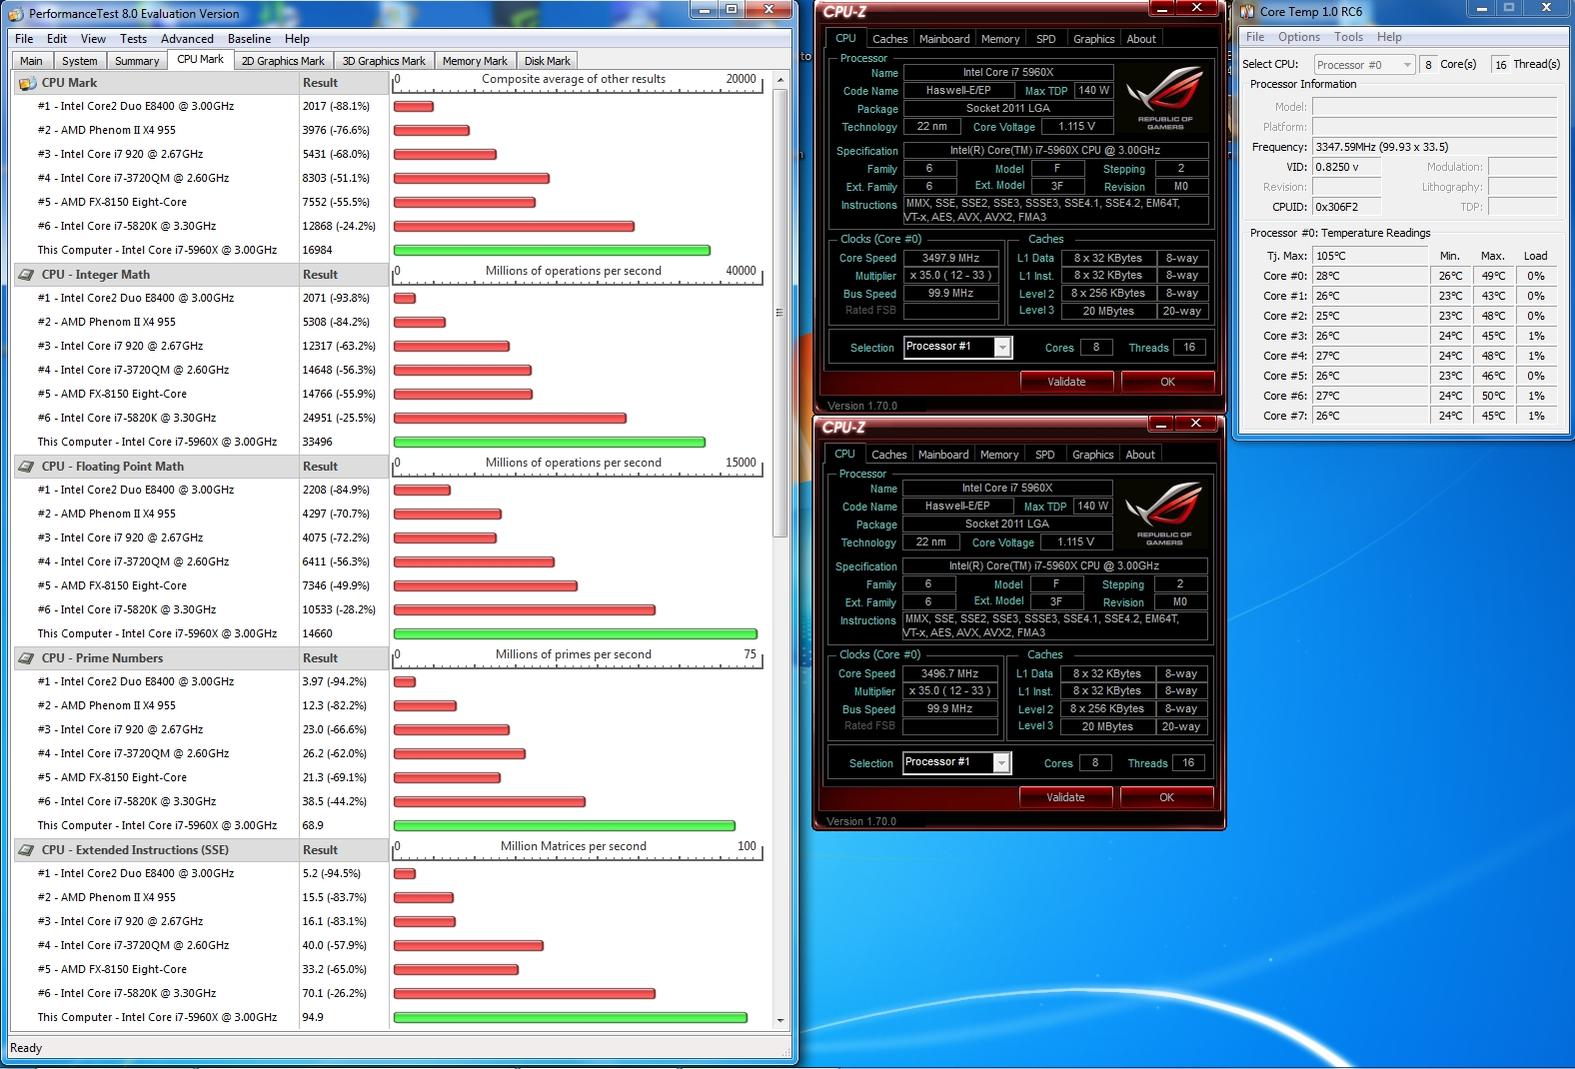Click the CPU Mark section header icon

(26, 83)
